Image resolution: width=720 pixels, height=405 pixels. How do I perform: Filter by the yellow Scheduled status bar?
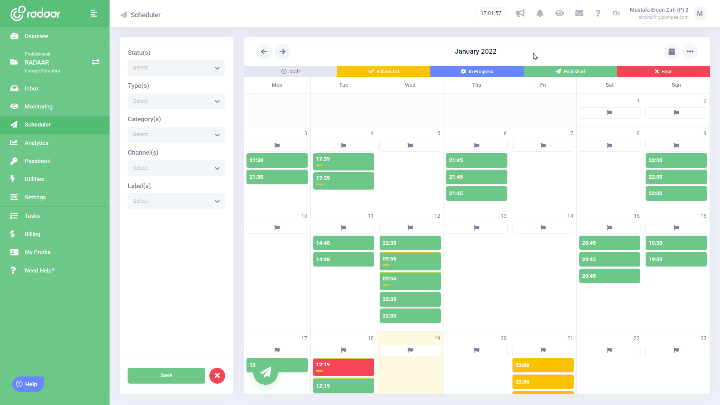click(x=383, y=72)
